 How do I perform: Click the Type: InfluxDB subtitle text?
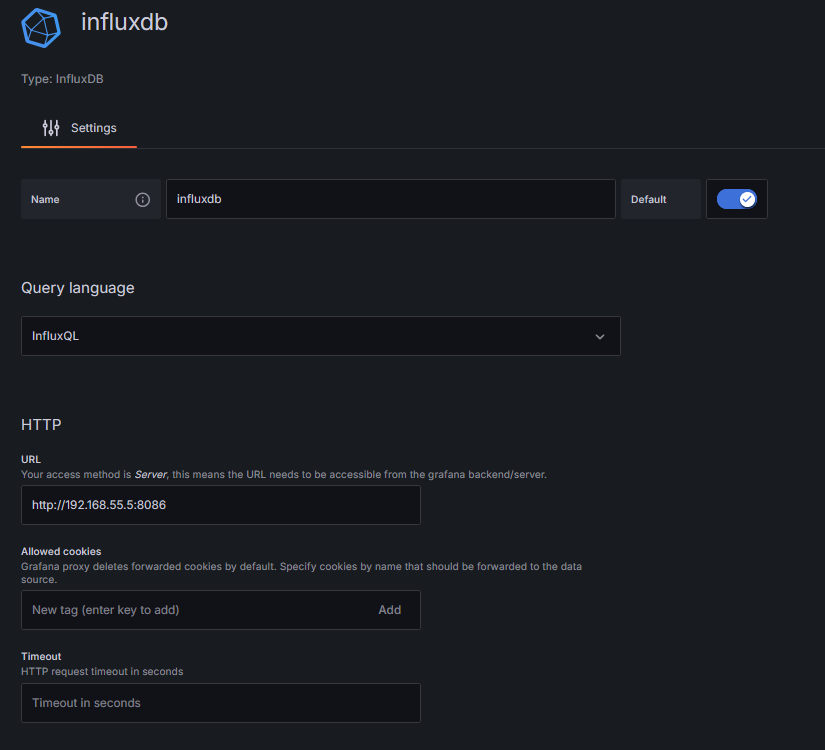(x=62, y=79)
